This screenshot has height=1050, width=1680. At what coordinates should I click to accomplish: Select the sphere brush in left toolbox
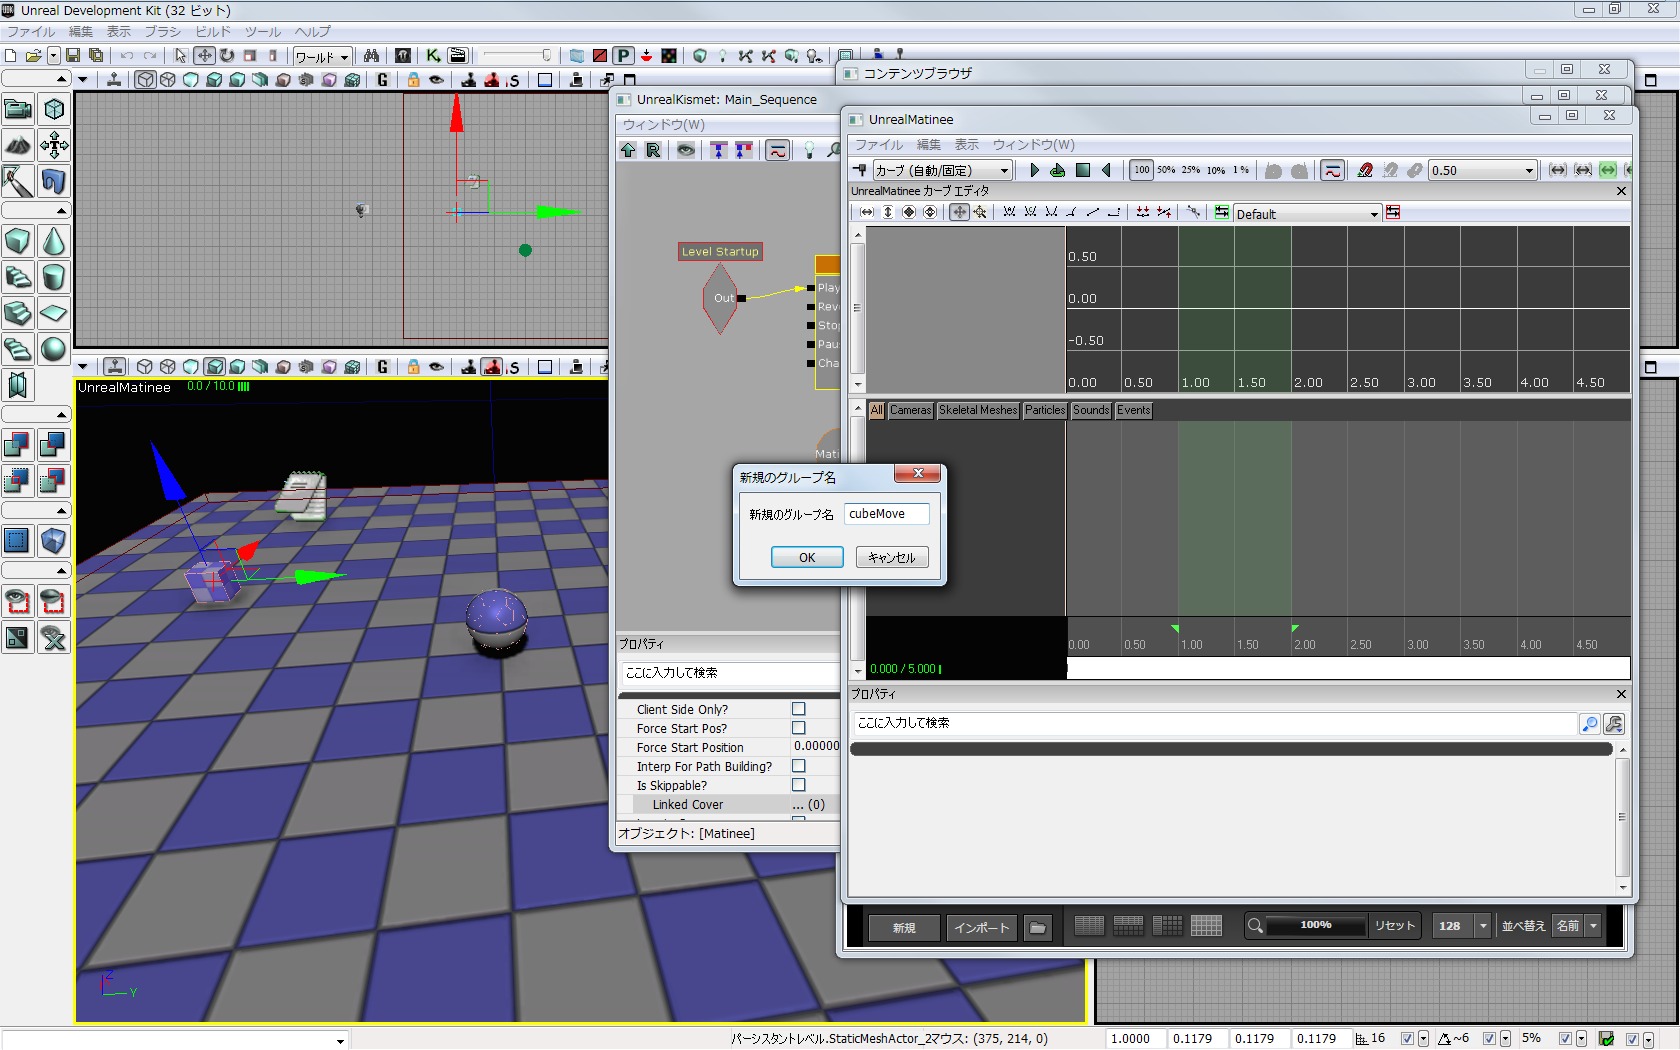54,349
